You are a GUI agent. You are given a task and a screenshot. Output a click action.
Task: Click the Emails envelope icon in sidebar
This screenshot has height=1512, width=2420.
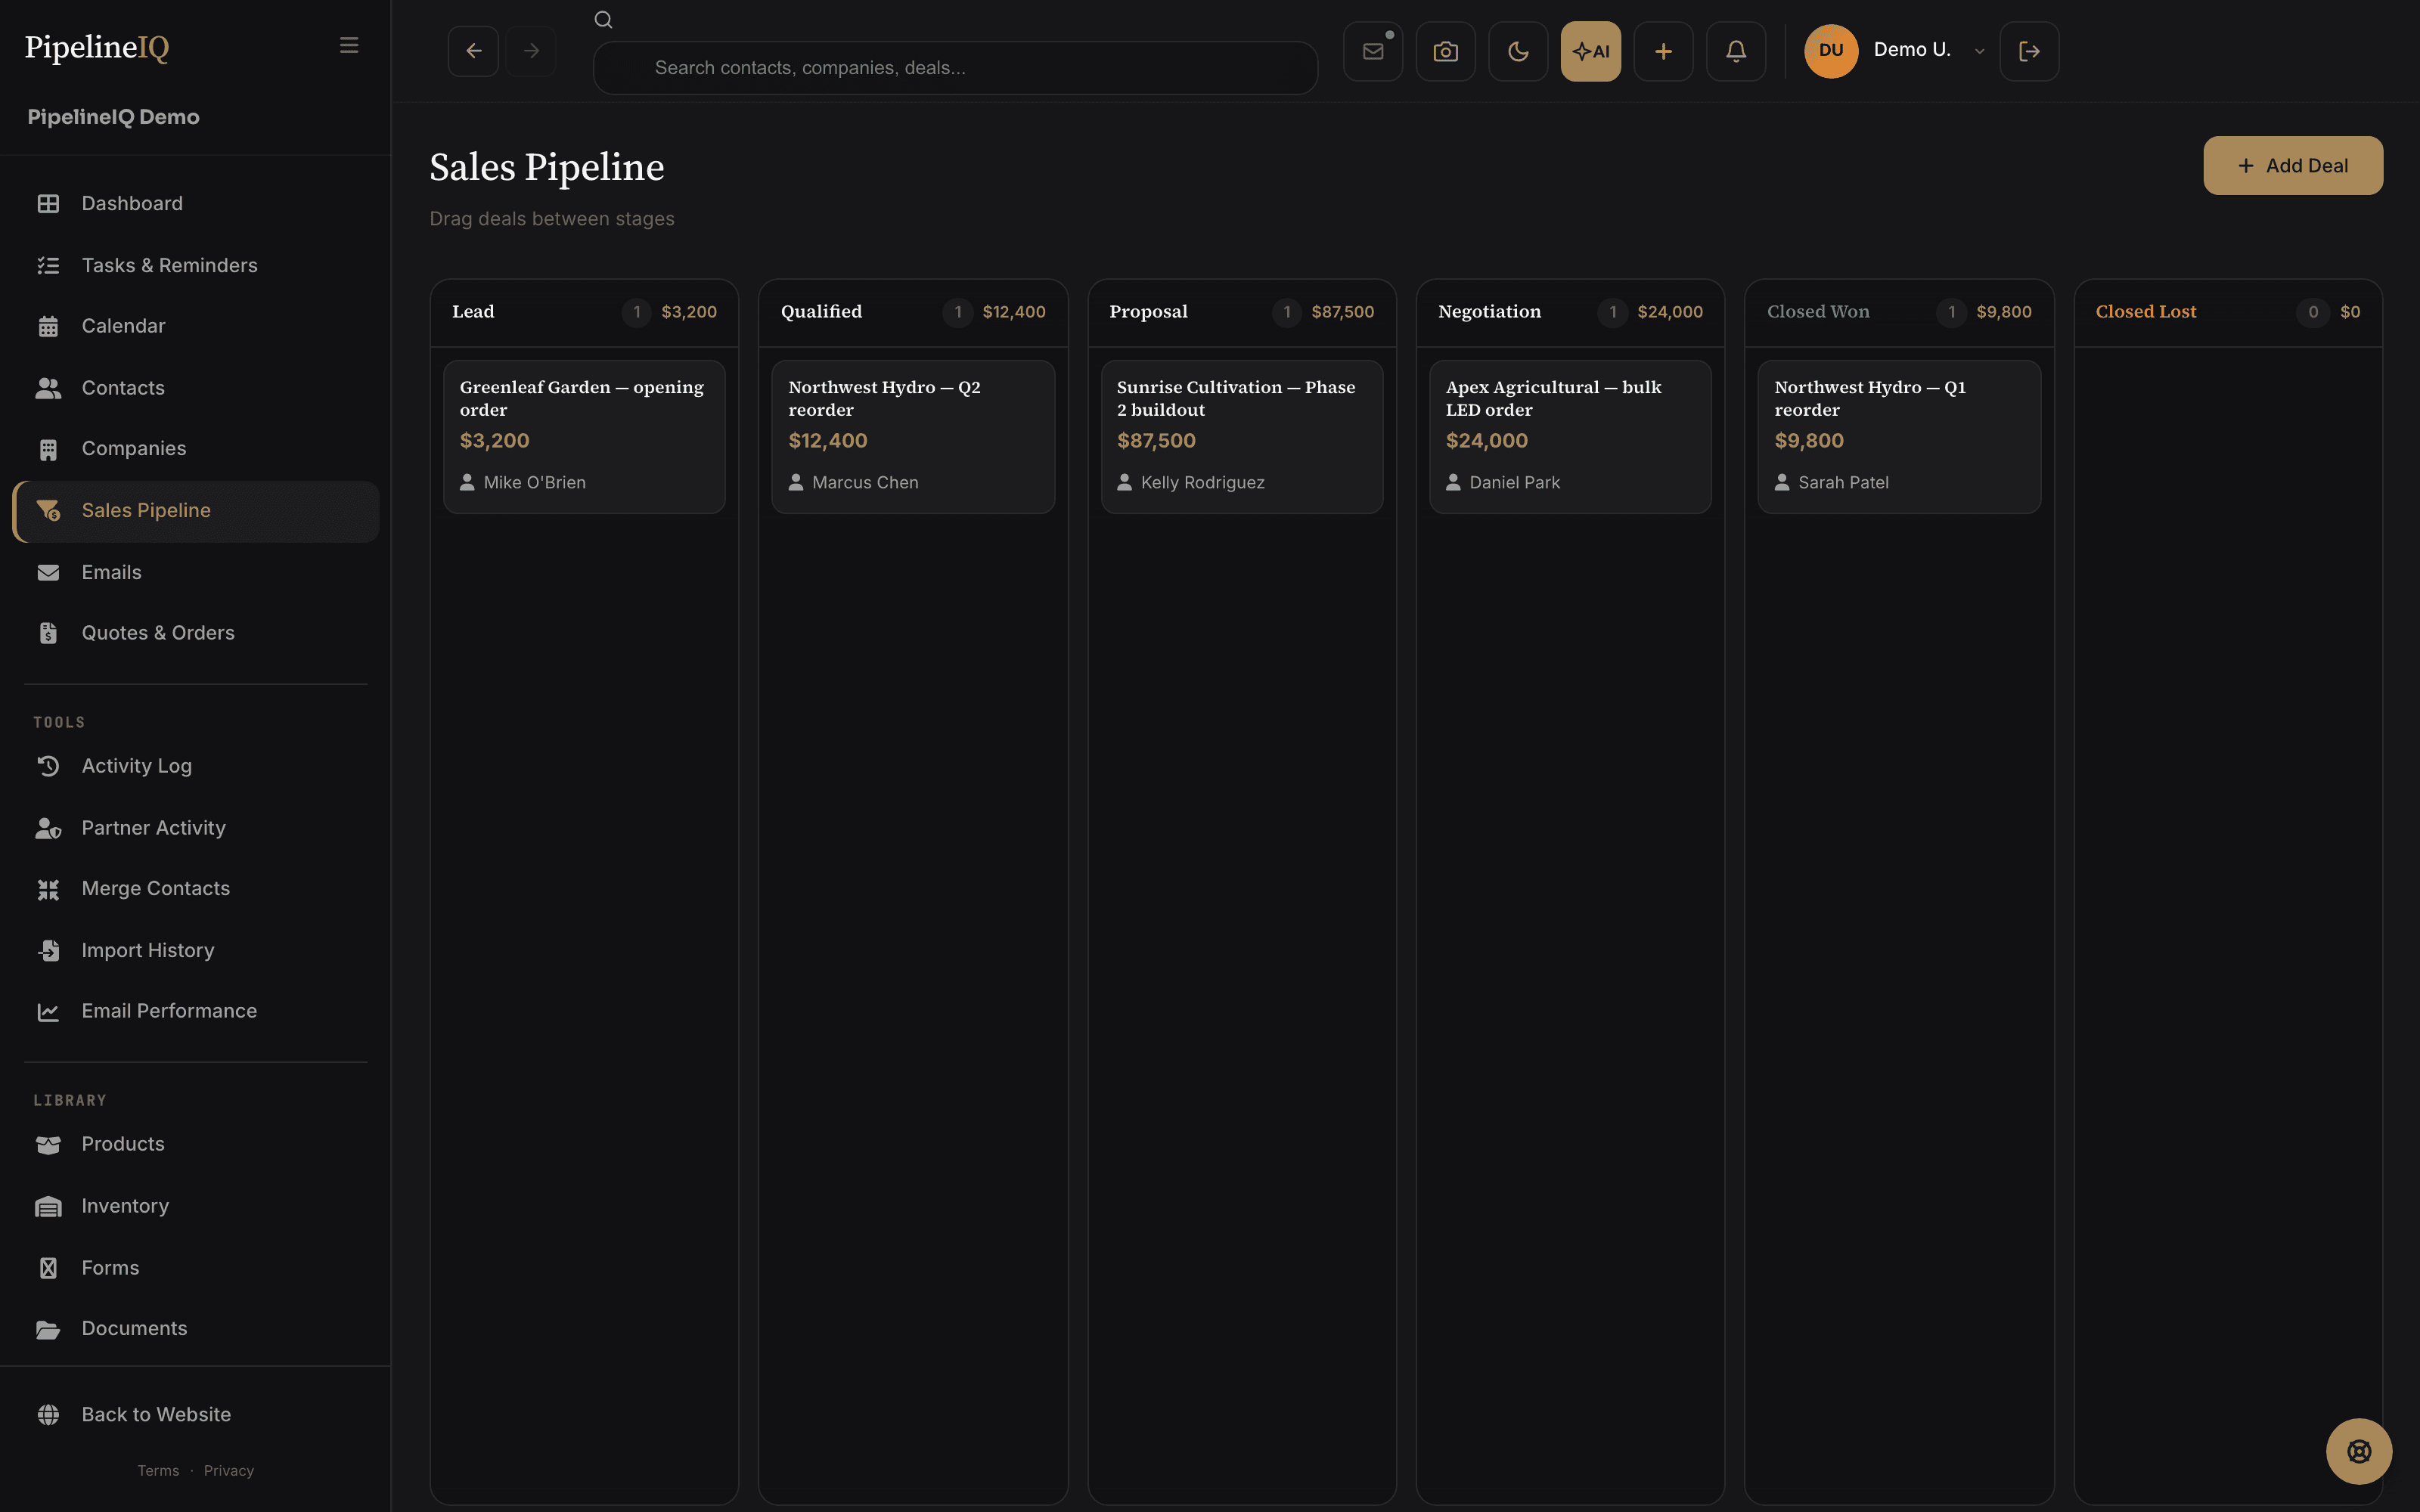[48, 572]
